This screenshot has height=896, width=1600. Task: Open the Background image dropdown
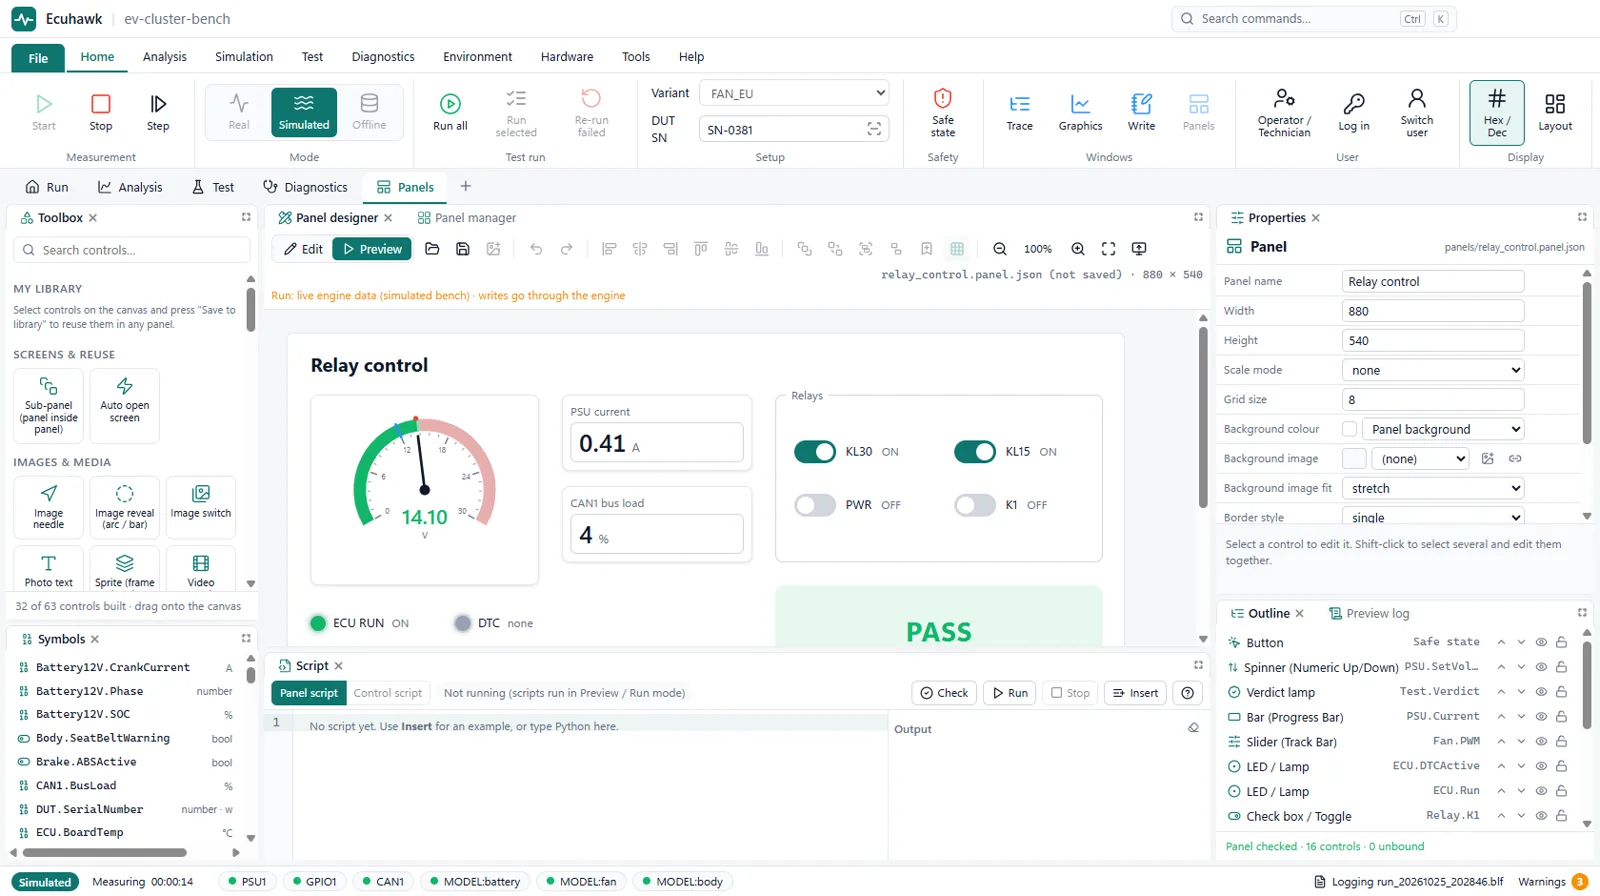(1420, 459)
